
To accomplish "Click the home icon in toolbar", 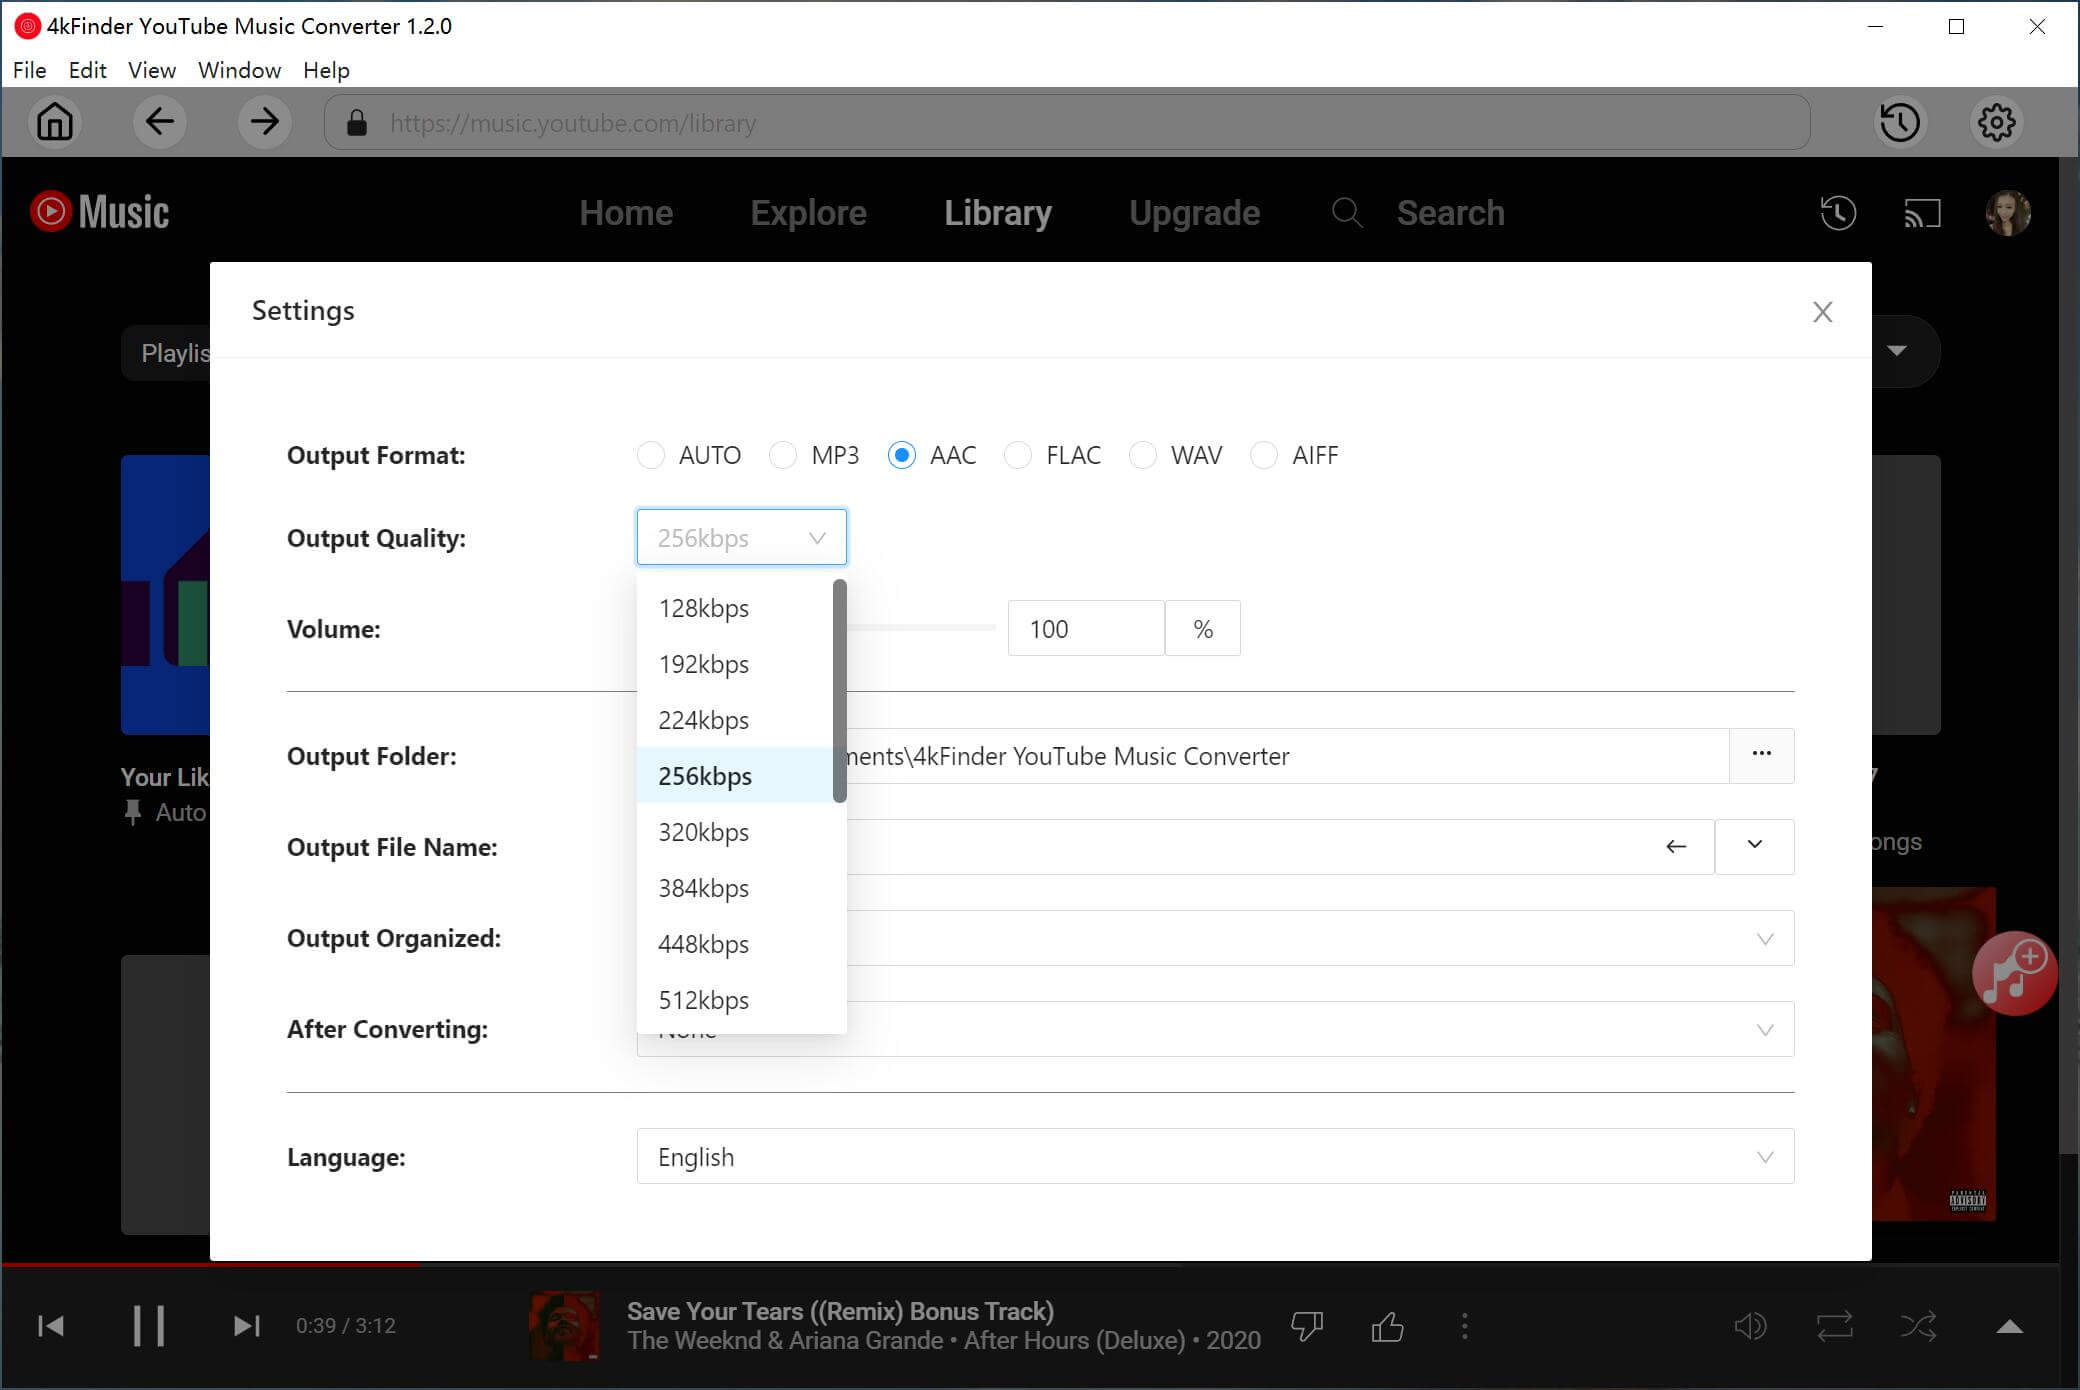I will click(x=55, y=122).
